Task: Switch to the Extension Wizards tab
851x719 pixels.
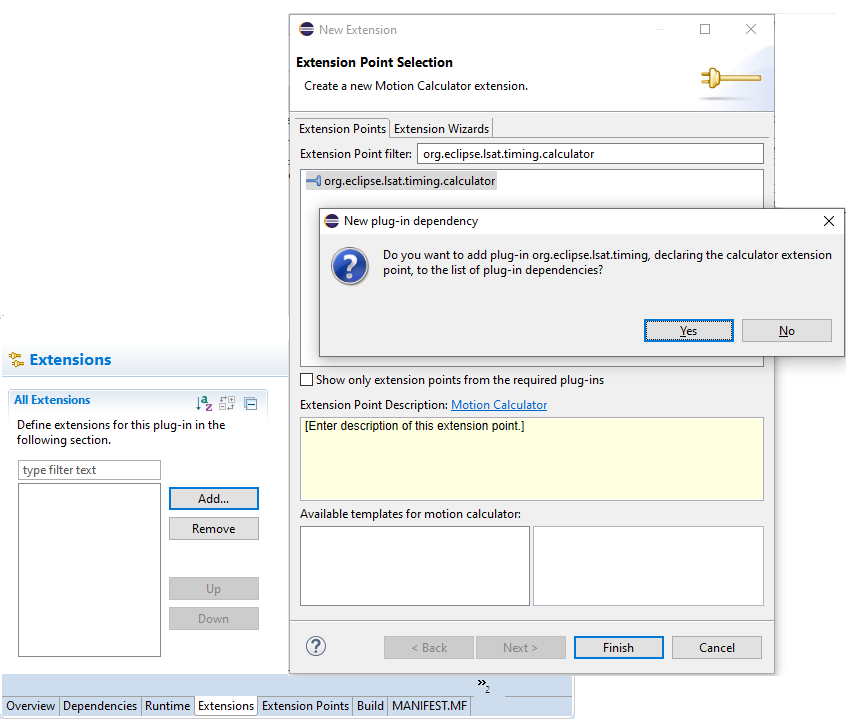Action: pyautogui.click(x=441, y=129)
